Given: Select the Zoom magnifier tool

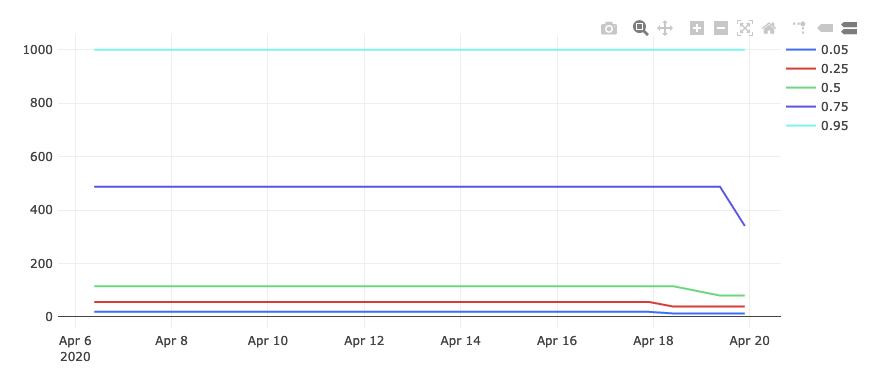Looking at the screenshot, I should [x=641, y=28].
